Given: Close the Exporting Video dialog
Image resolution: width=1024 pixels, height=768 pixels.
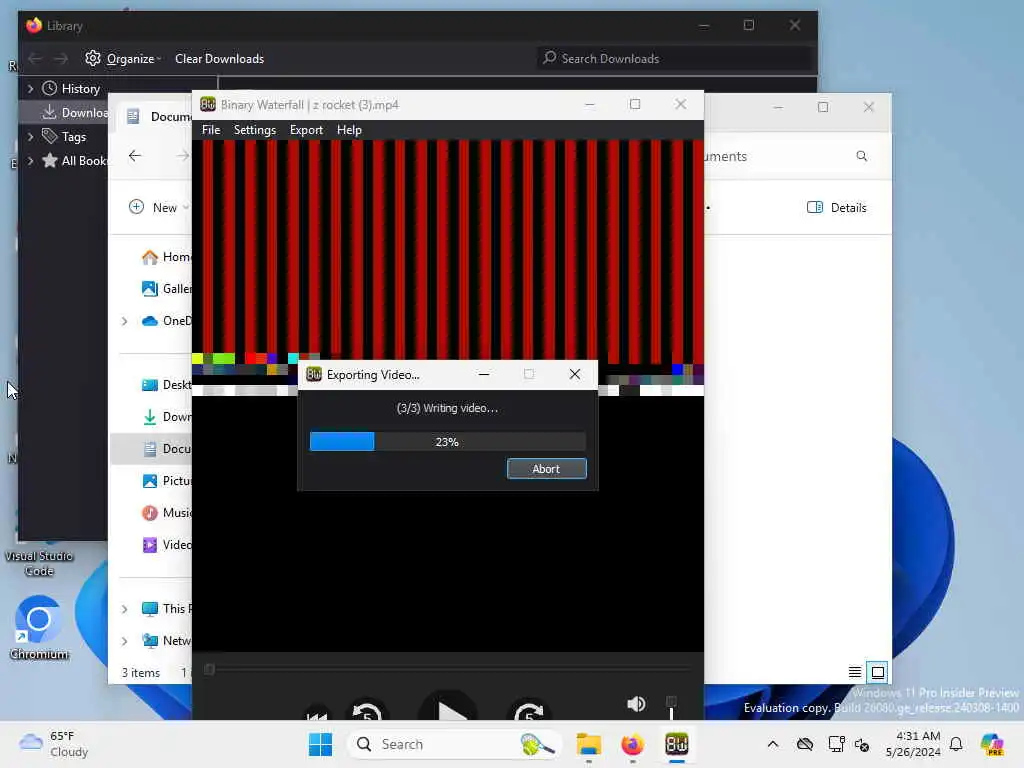Looking at the screenshot, I should click(x=575, y=374).
